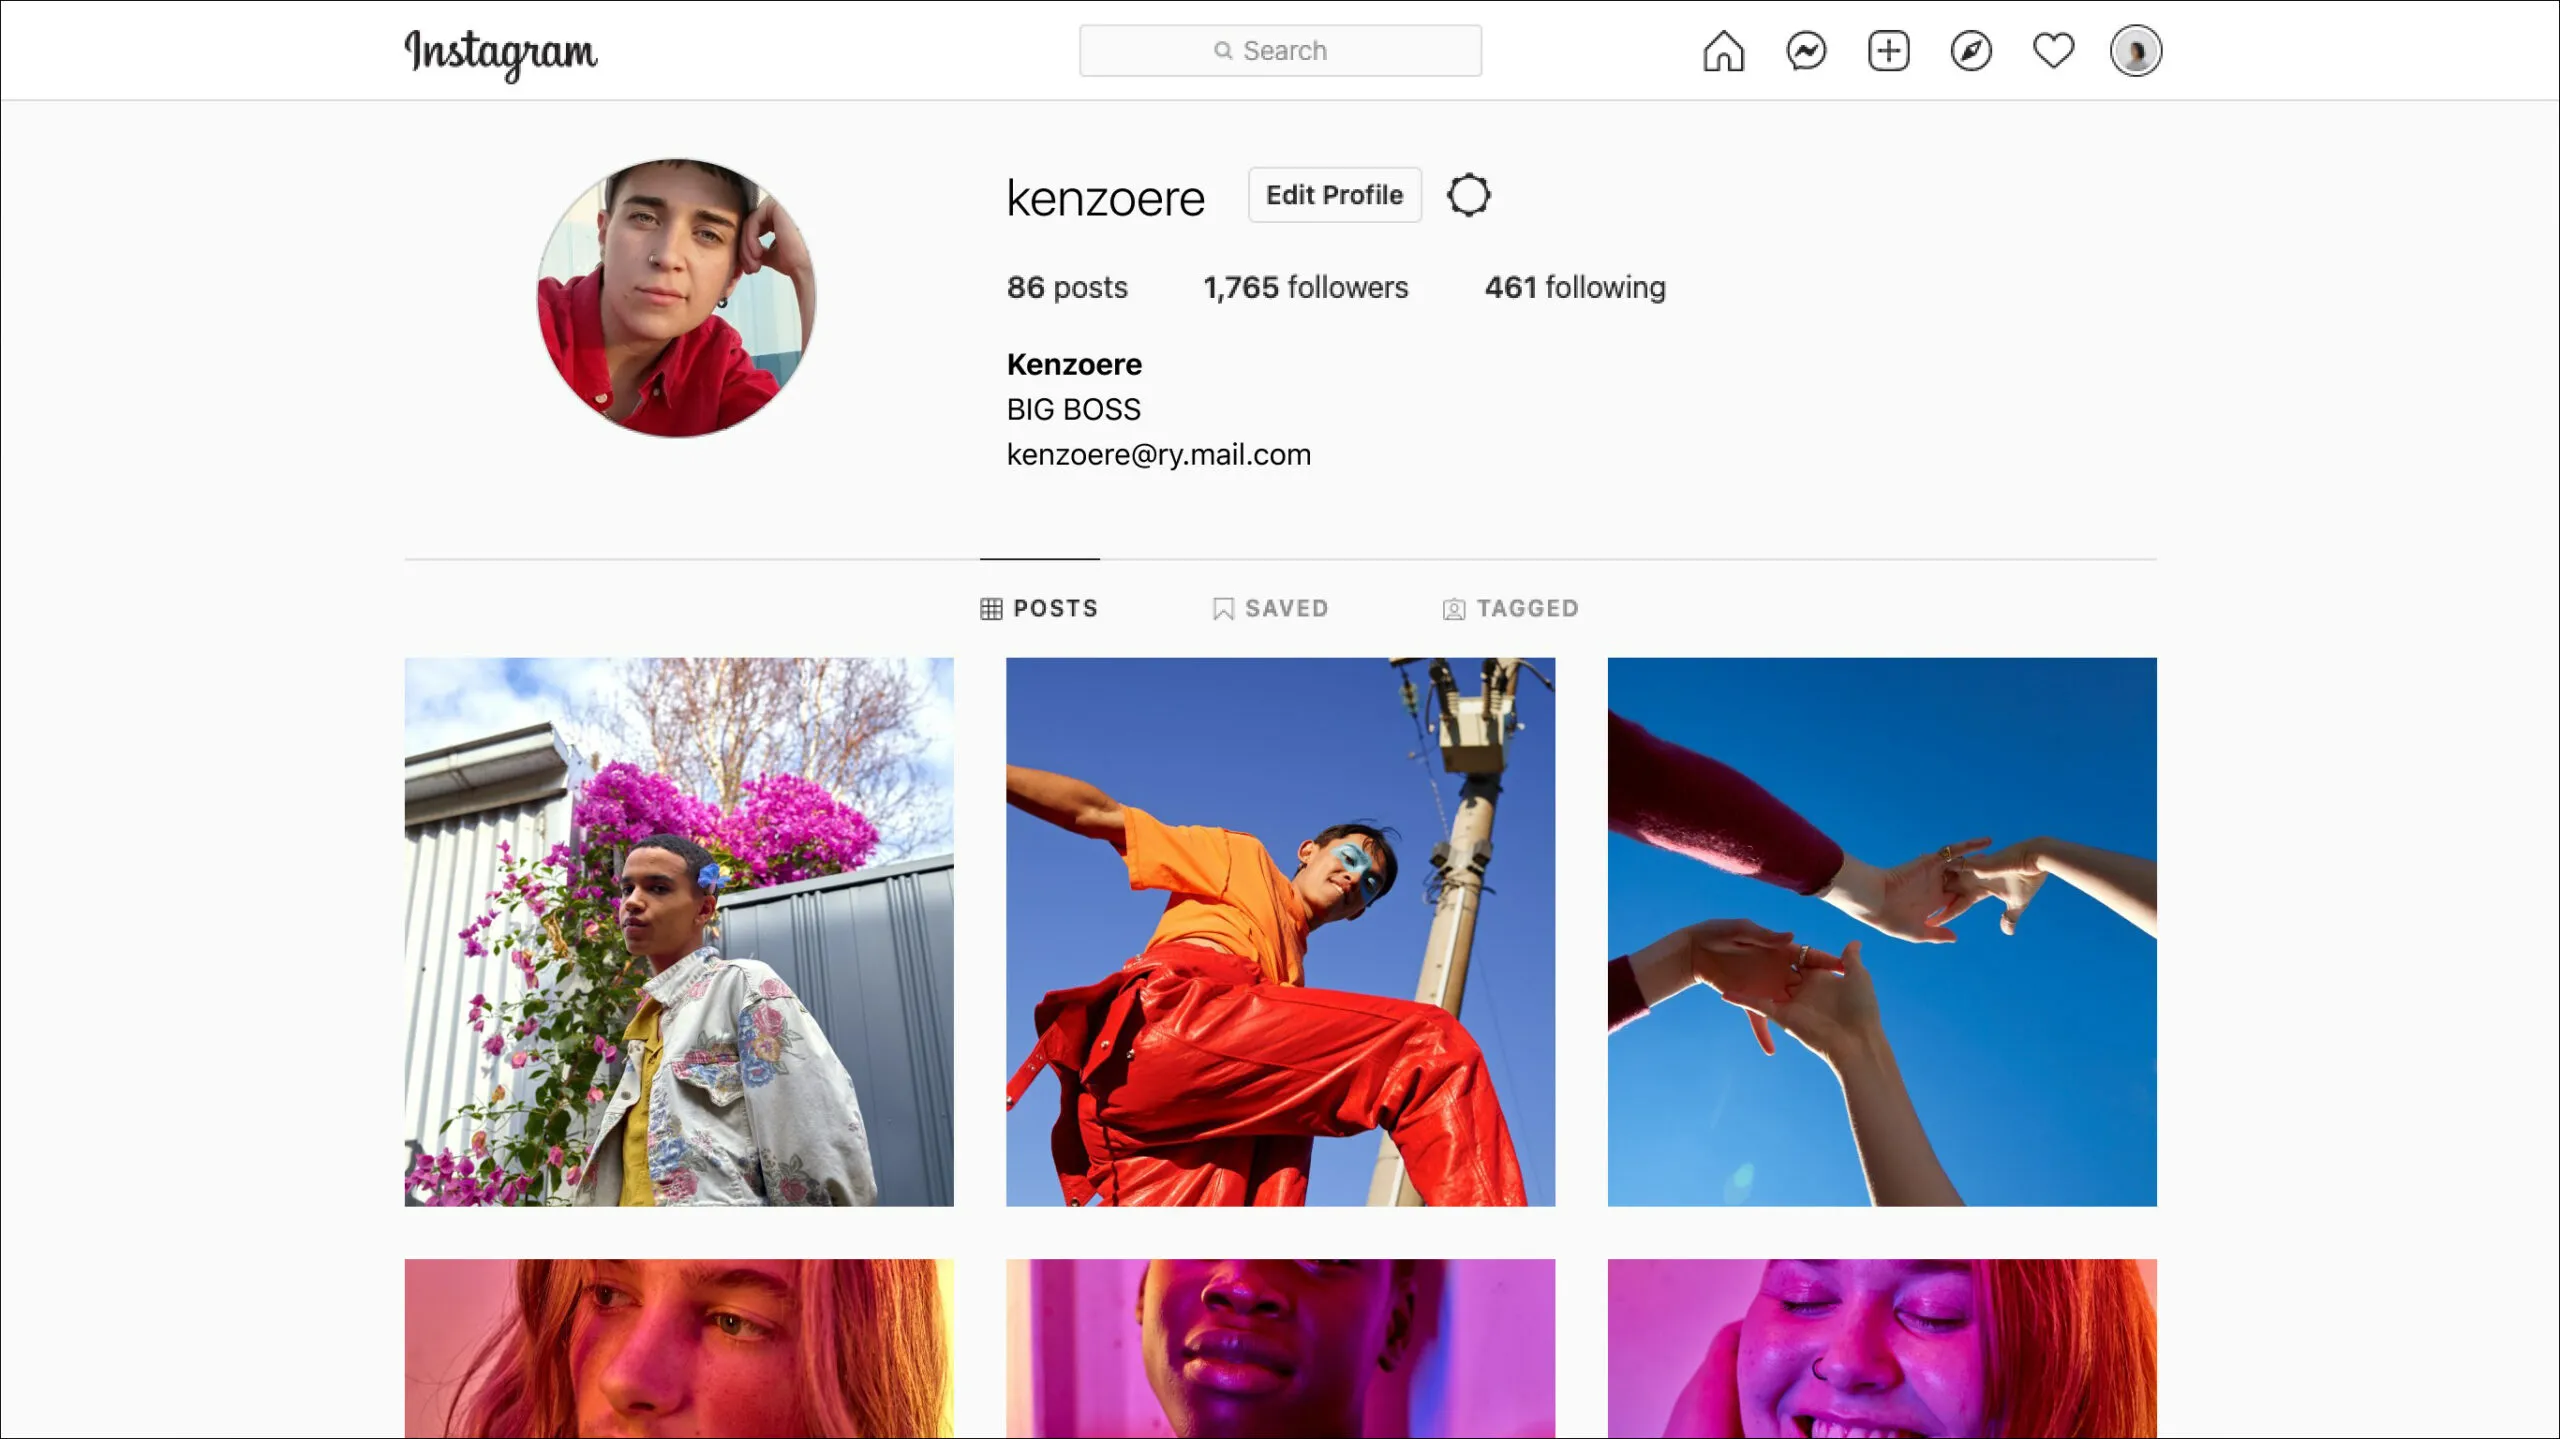Image resolution: width=2560 pixels, height=1439 pixels.
Task: Open the 1,765 followers list
Action: 1305,288
